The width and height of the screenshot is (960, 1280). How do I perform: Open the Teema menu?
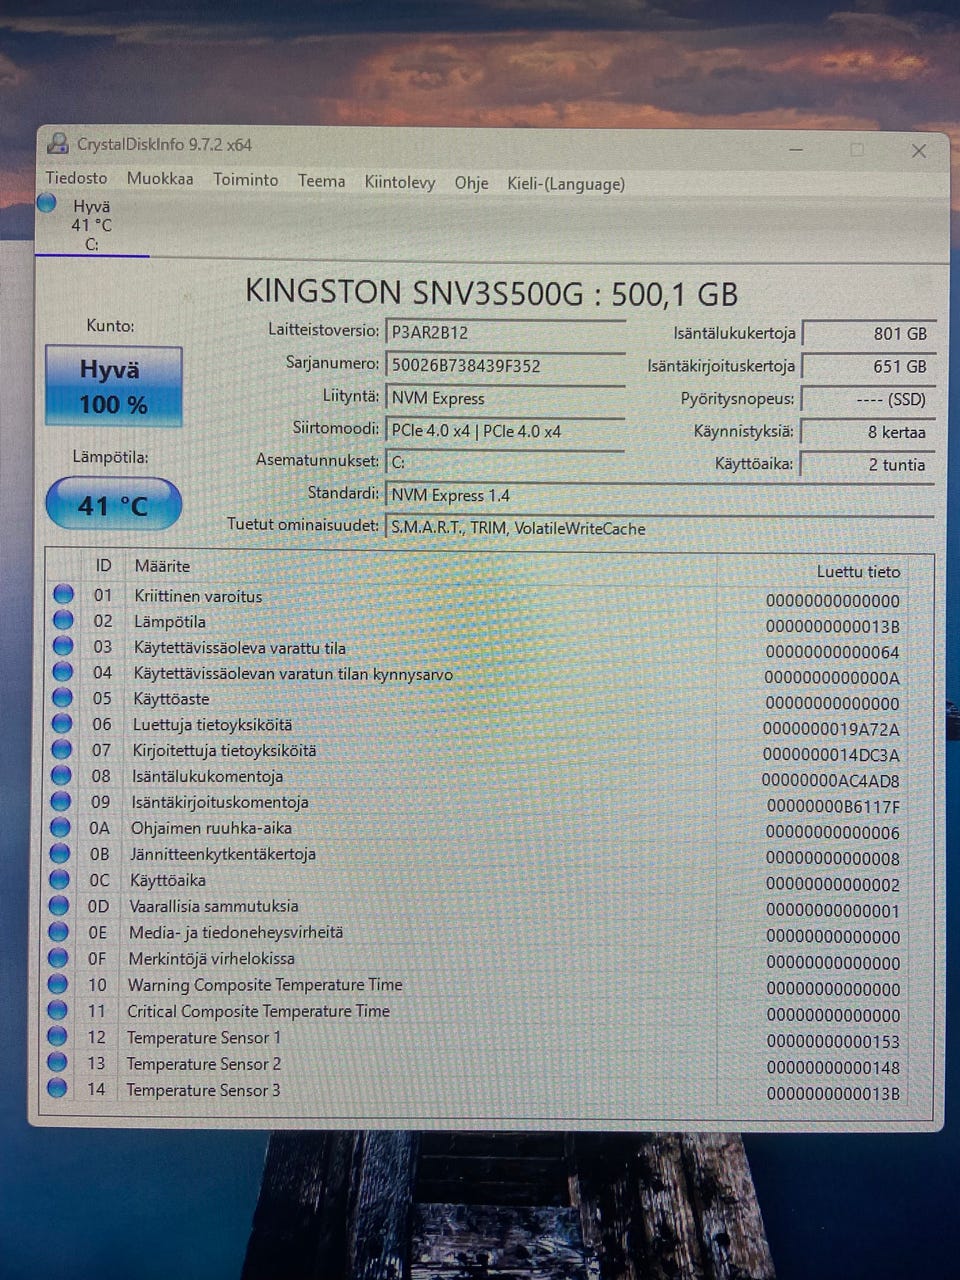click(x=321, y=180)
